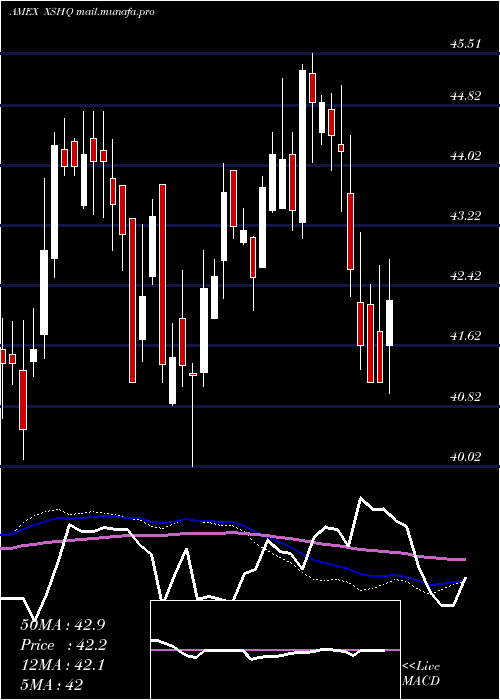Click inside the MACD inset chart
Screen dimensions: 500x700
[275, 650]
